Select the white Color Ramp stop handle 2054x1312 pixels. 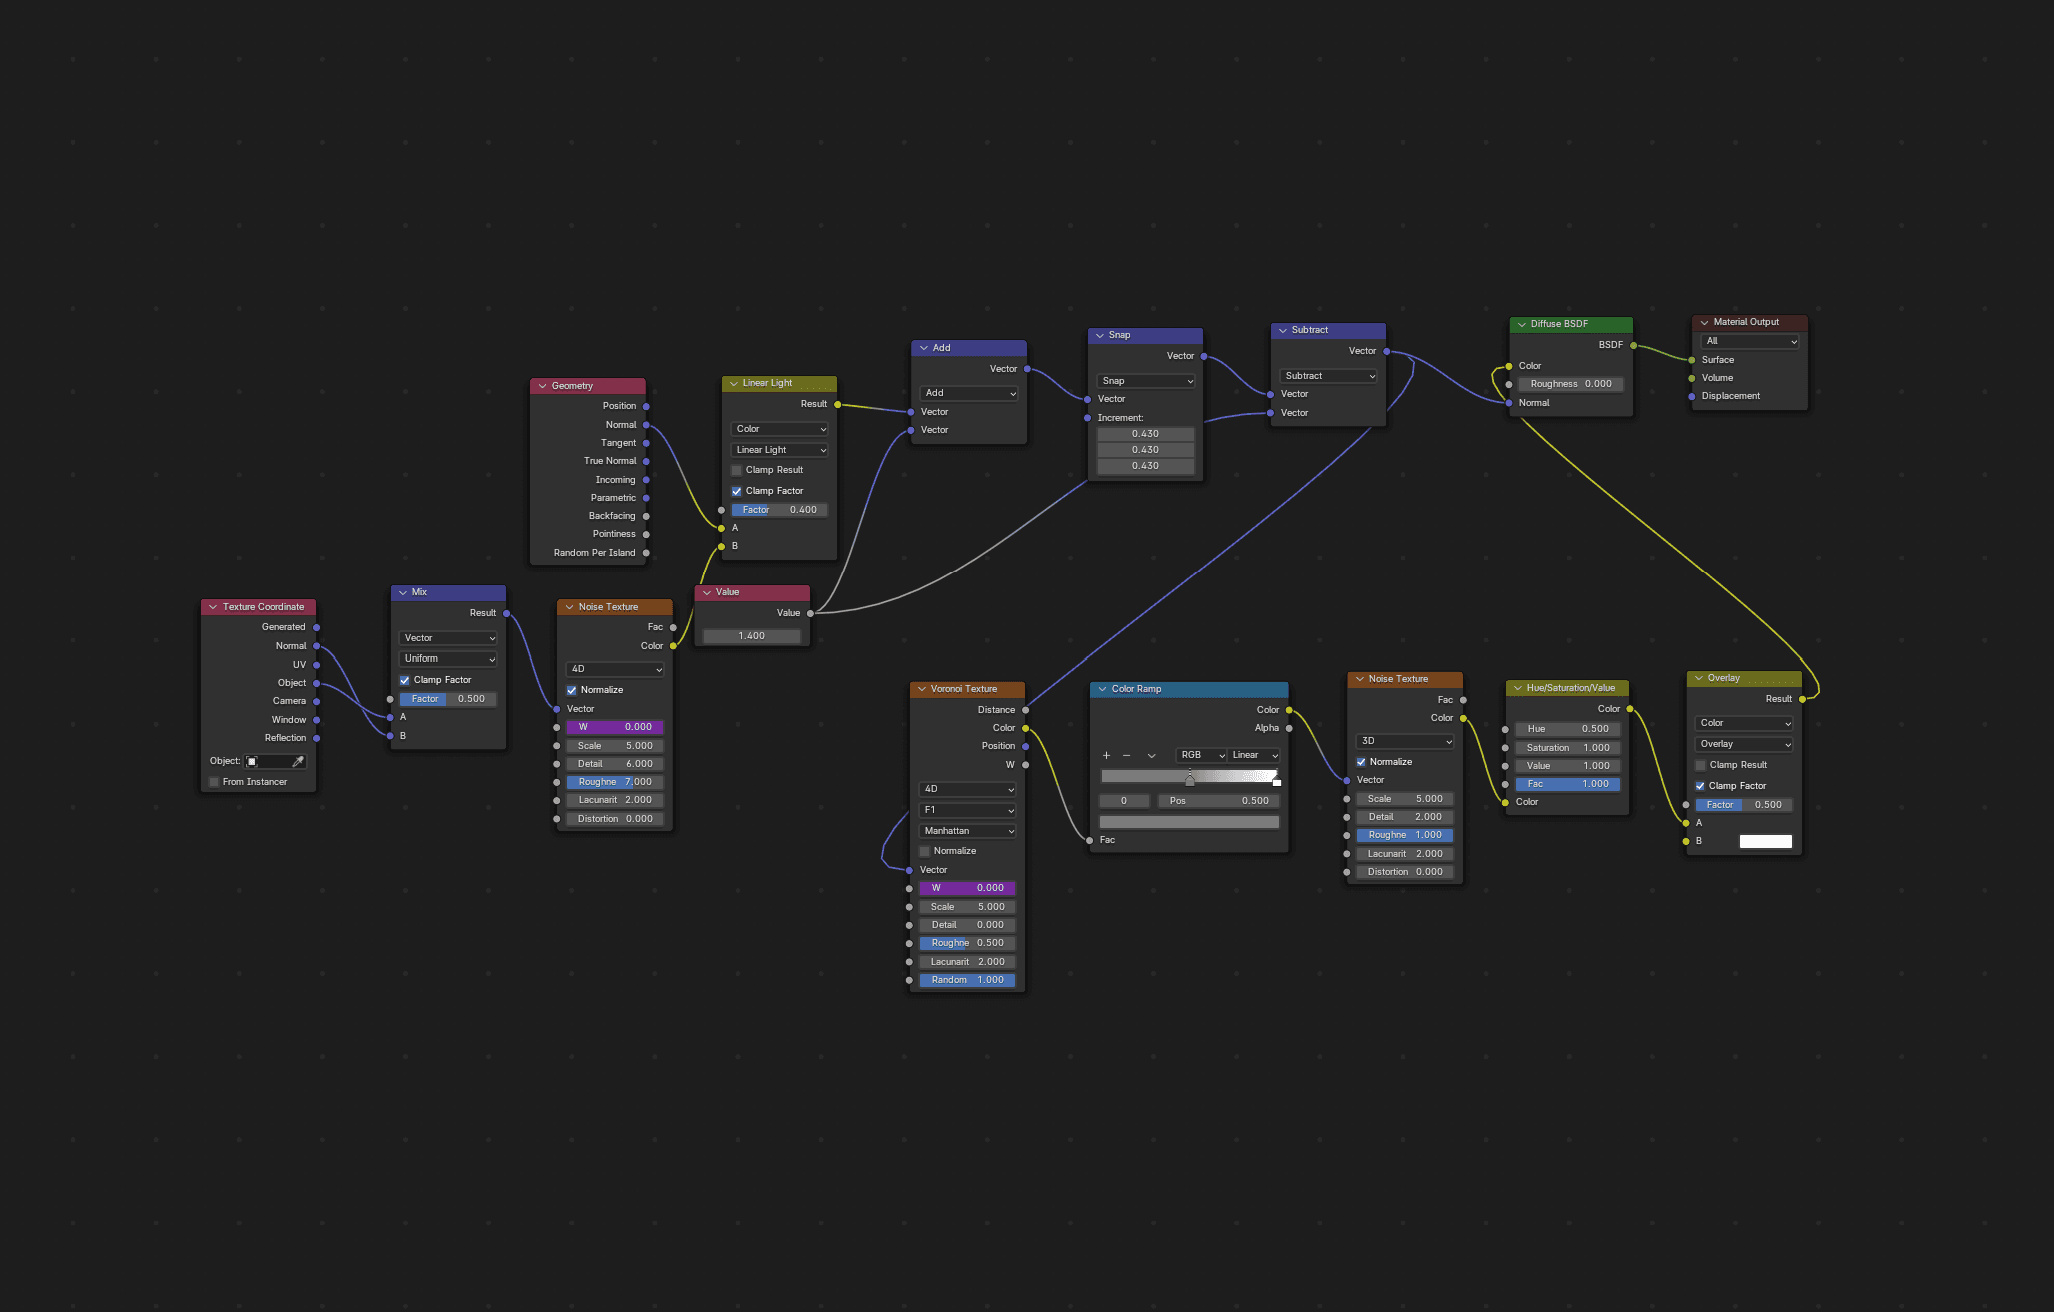(1276, 781)
